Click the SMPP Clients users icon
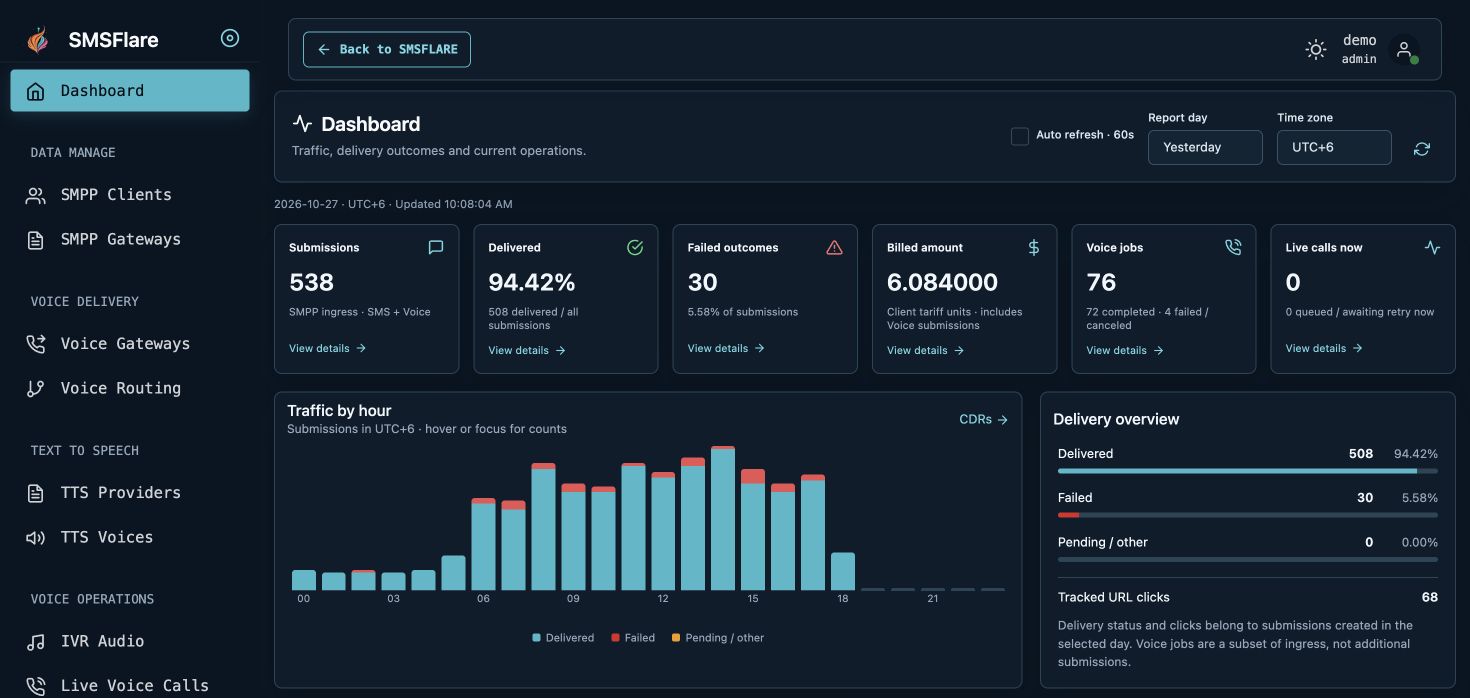The width and height of the screenshot is (1470, 698). pos(36,195)
